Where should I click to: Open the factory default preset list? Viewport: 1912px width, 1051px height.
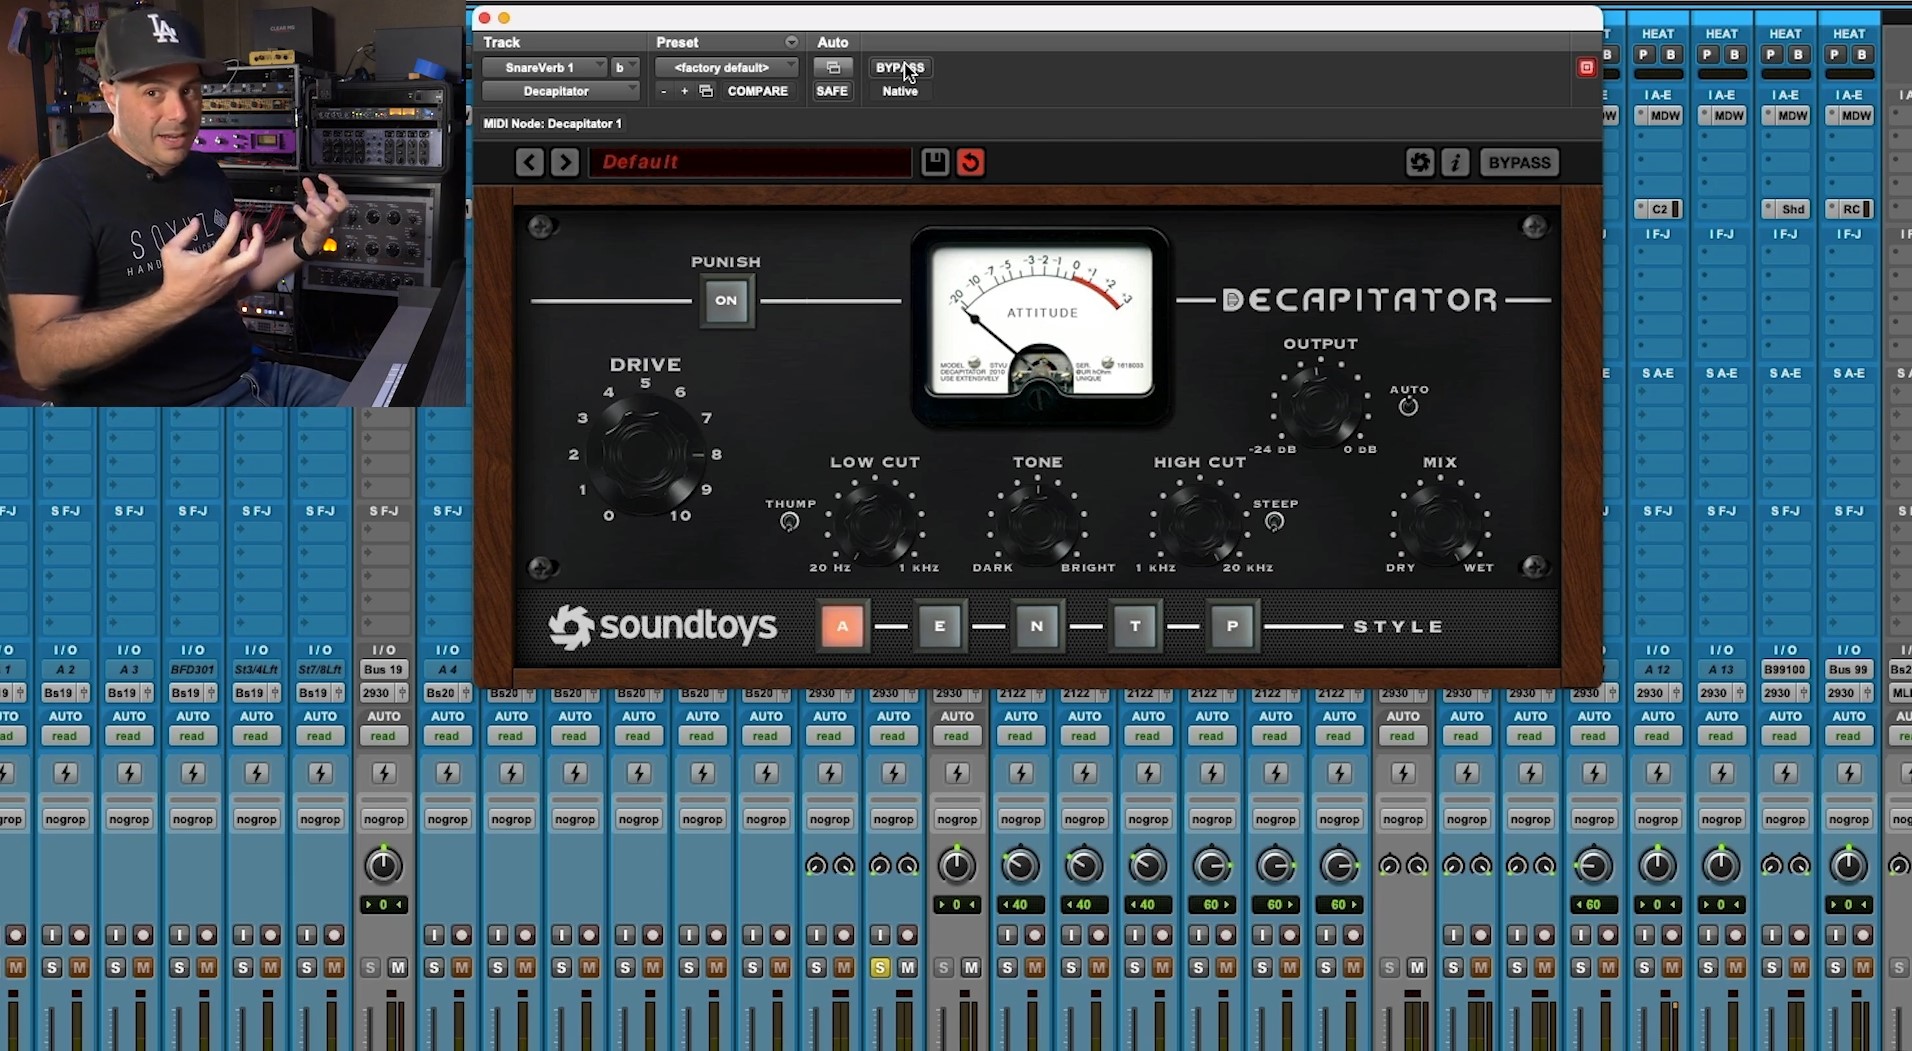point(727,68)
